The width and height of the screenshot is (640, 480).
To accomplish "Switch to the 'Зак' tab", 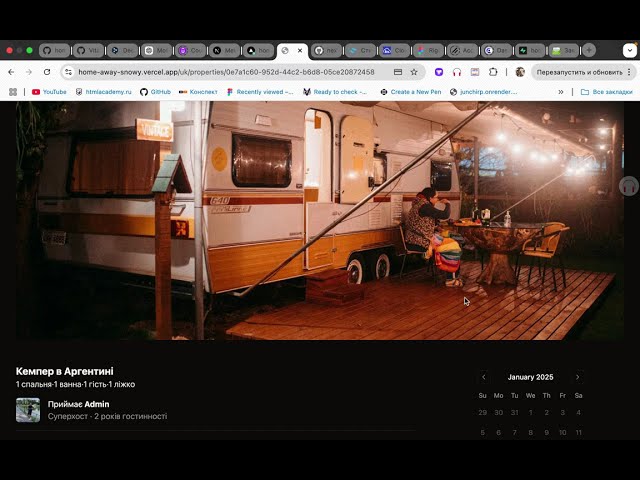I will (x=564, y=51).
